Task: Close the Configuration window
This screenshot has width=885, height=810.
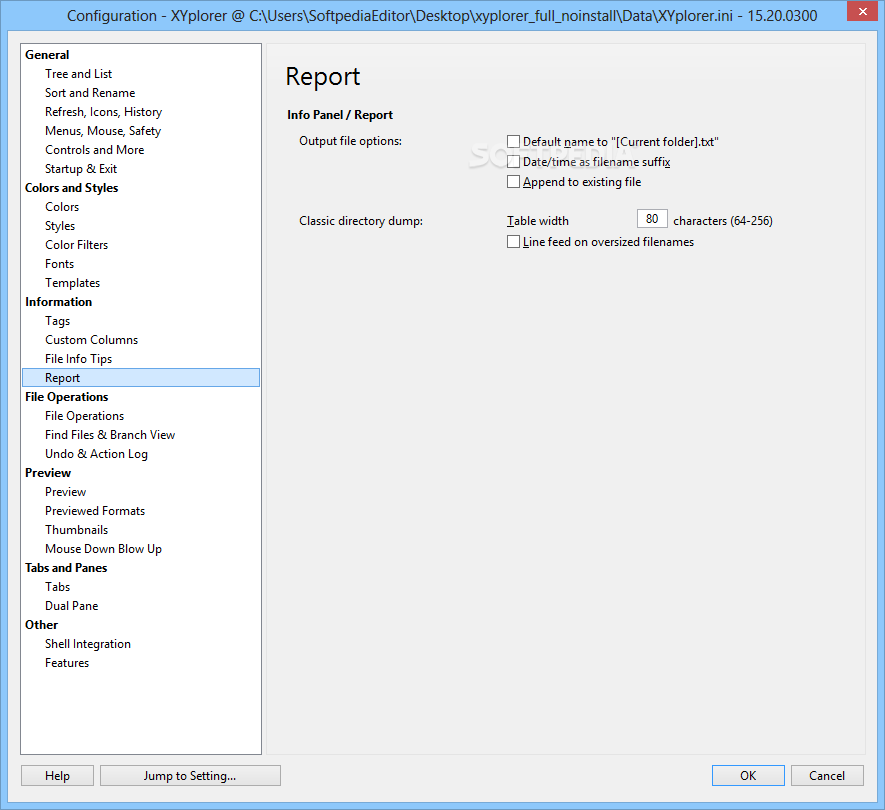Action: pyautogui.click(x=862, y=11)
